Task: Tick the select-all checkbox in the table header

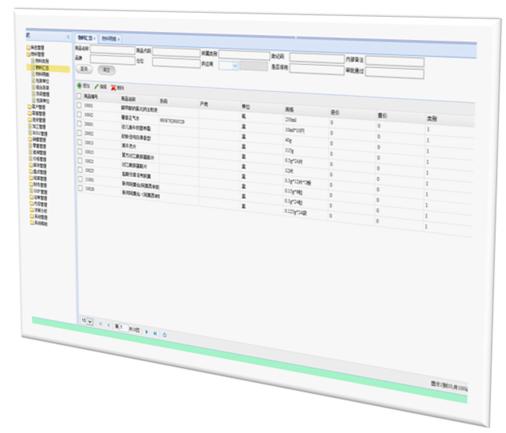Action: [x=79, y=96]
